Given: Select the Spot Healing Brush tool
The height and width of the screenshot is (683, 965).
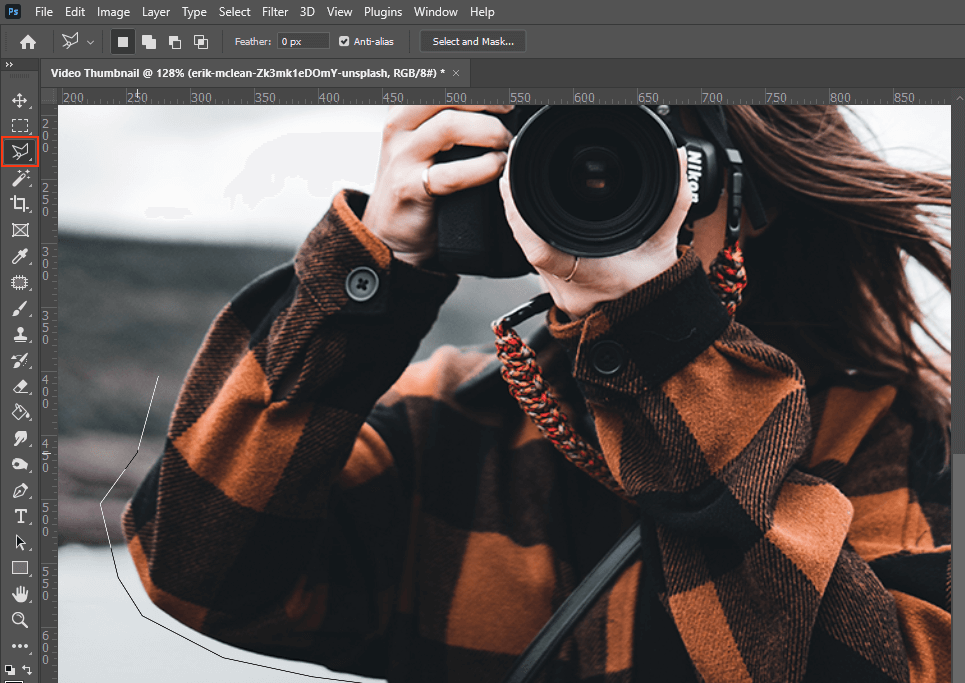Looking at the screenshot, I should 20,282.
